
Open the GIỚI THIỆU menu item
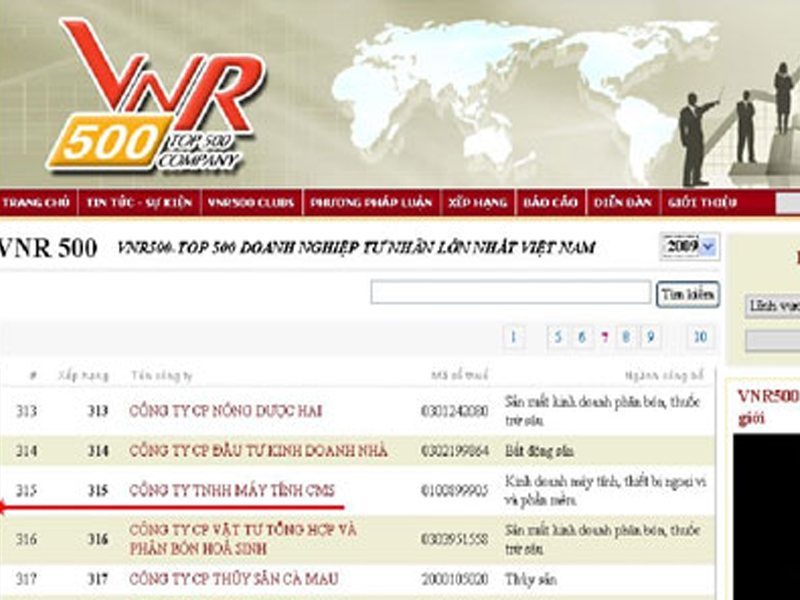tap(703, 203)
